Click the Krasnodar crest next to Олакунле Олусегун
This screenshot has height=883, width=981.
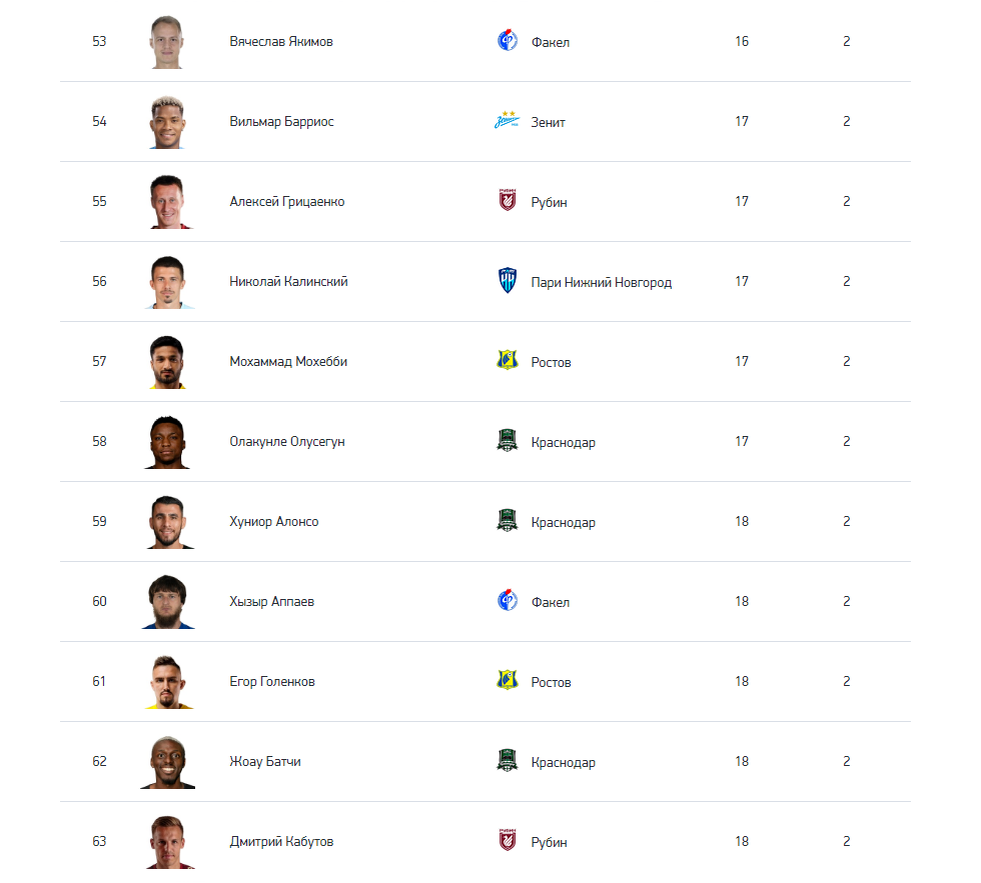[x=507, y=441]
